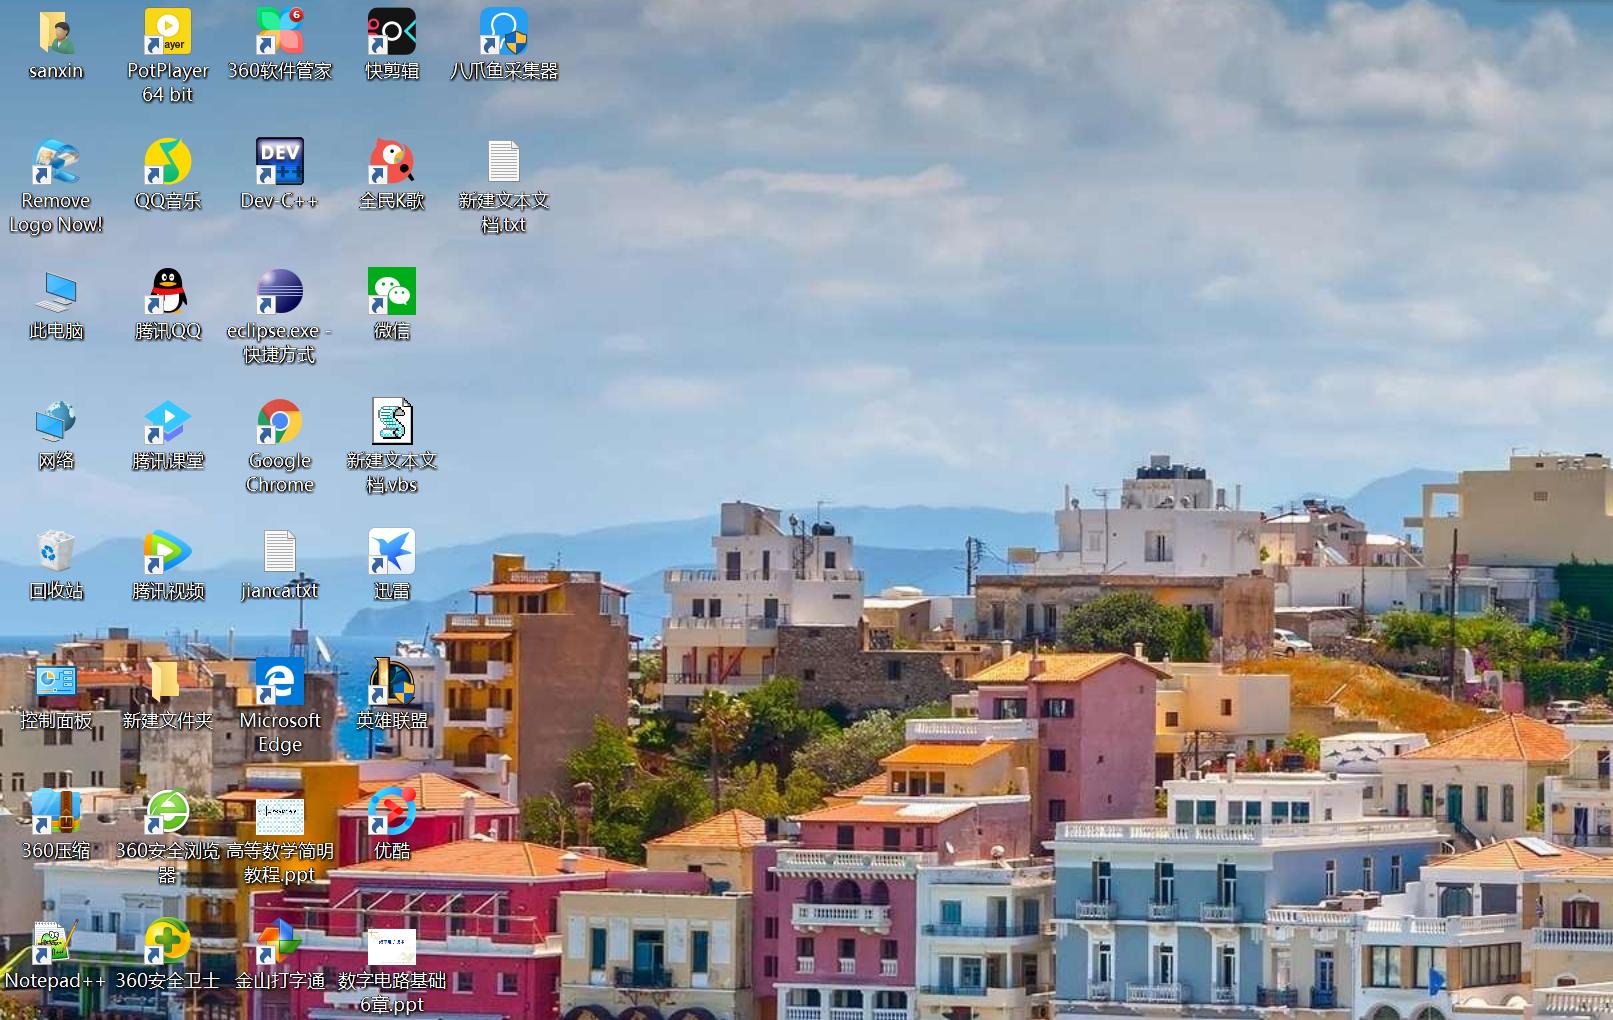
Task: Click the 腾讯课堂 shortcut icon
Action: click(168, 423)
